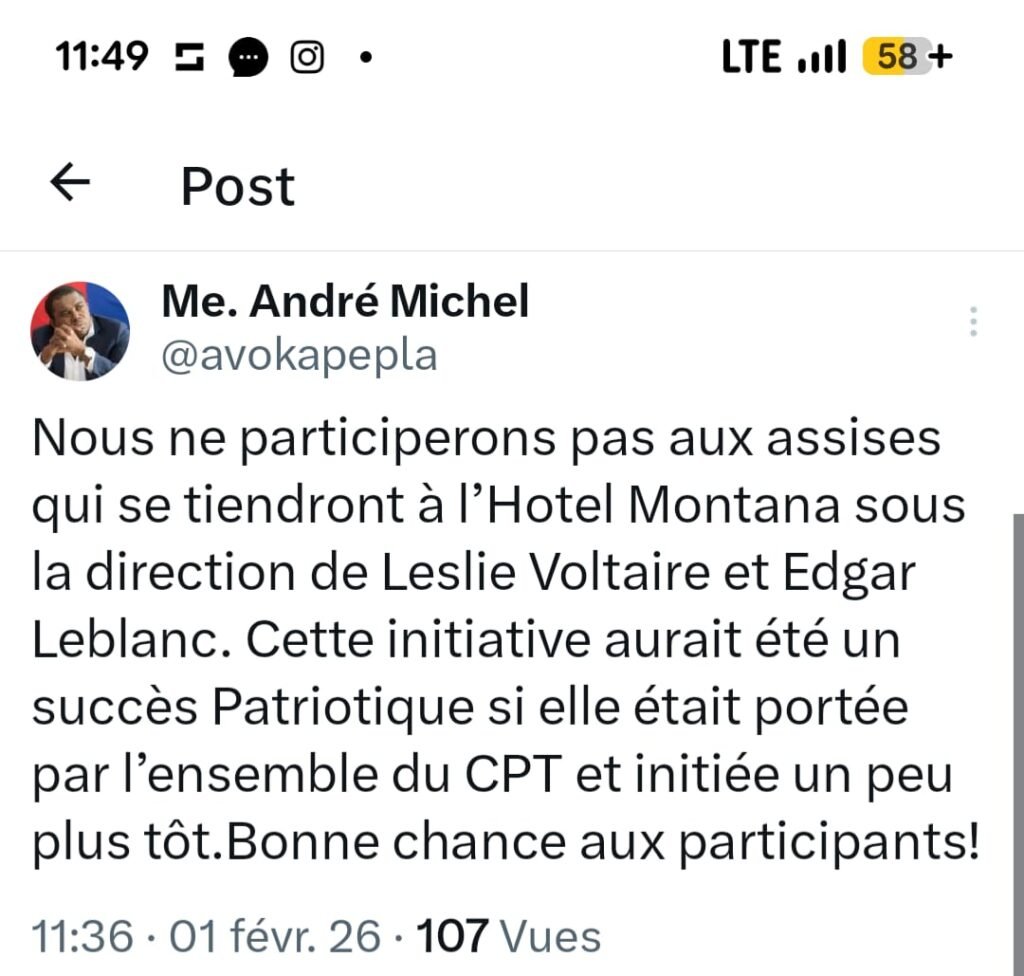Open André Michel's profile picture

click(x=80, y=331)
